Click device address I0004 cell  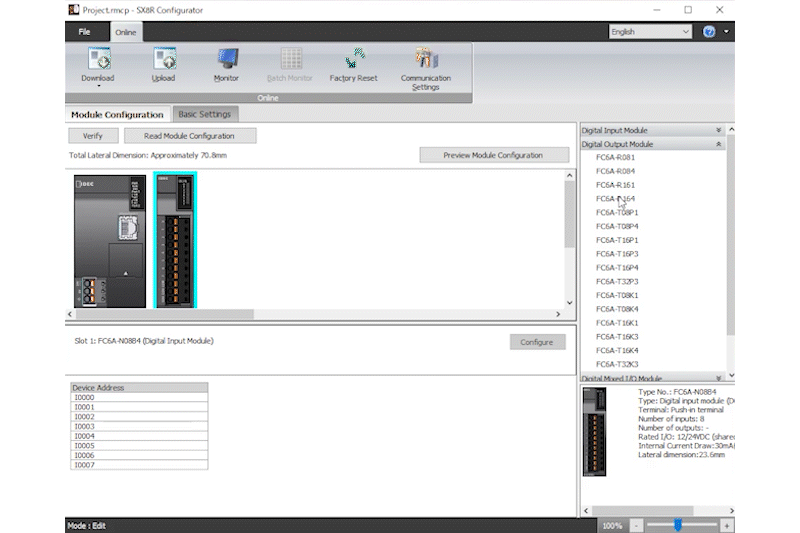139,436
